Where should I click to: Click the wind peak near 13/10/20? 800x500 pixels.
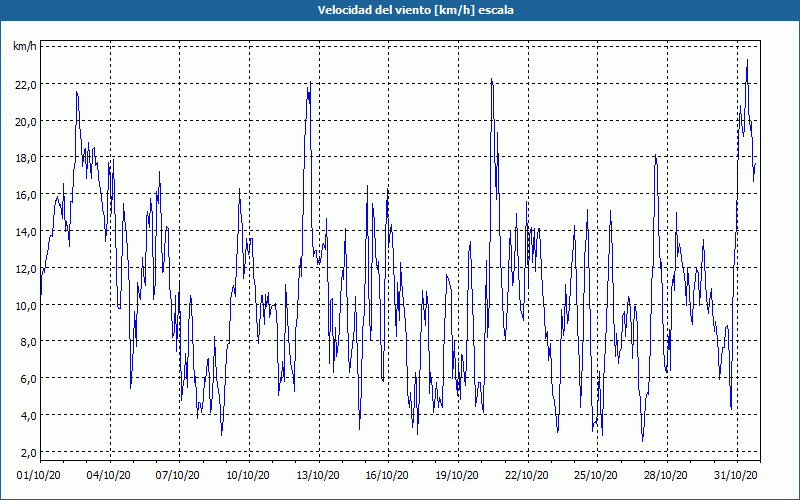310,82
